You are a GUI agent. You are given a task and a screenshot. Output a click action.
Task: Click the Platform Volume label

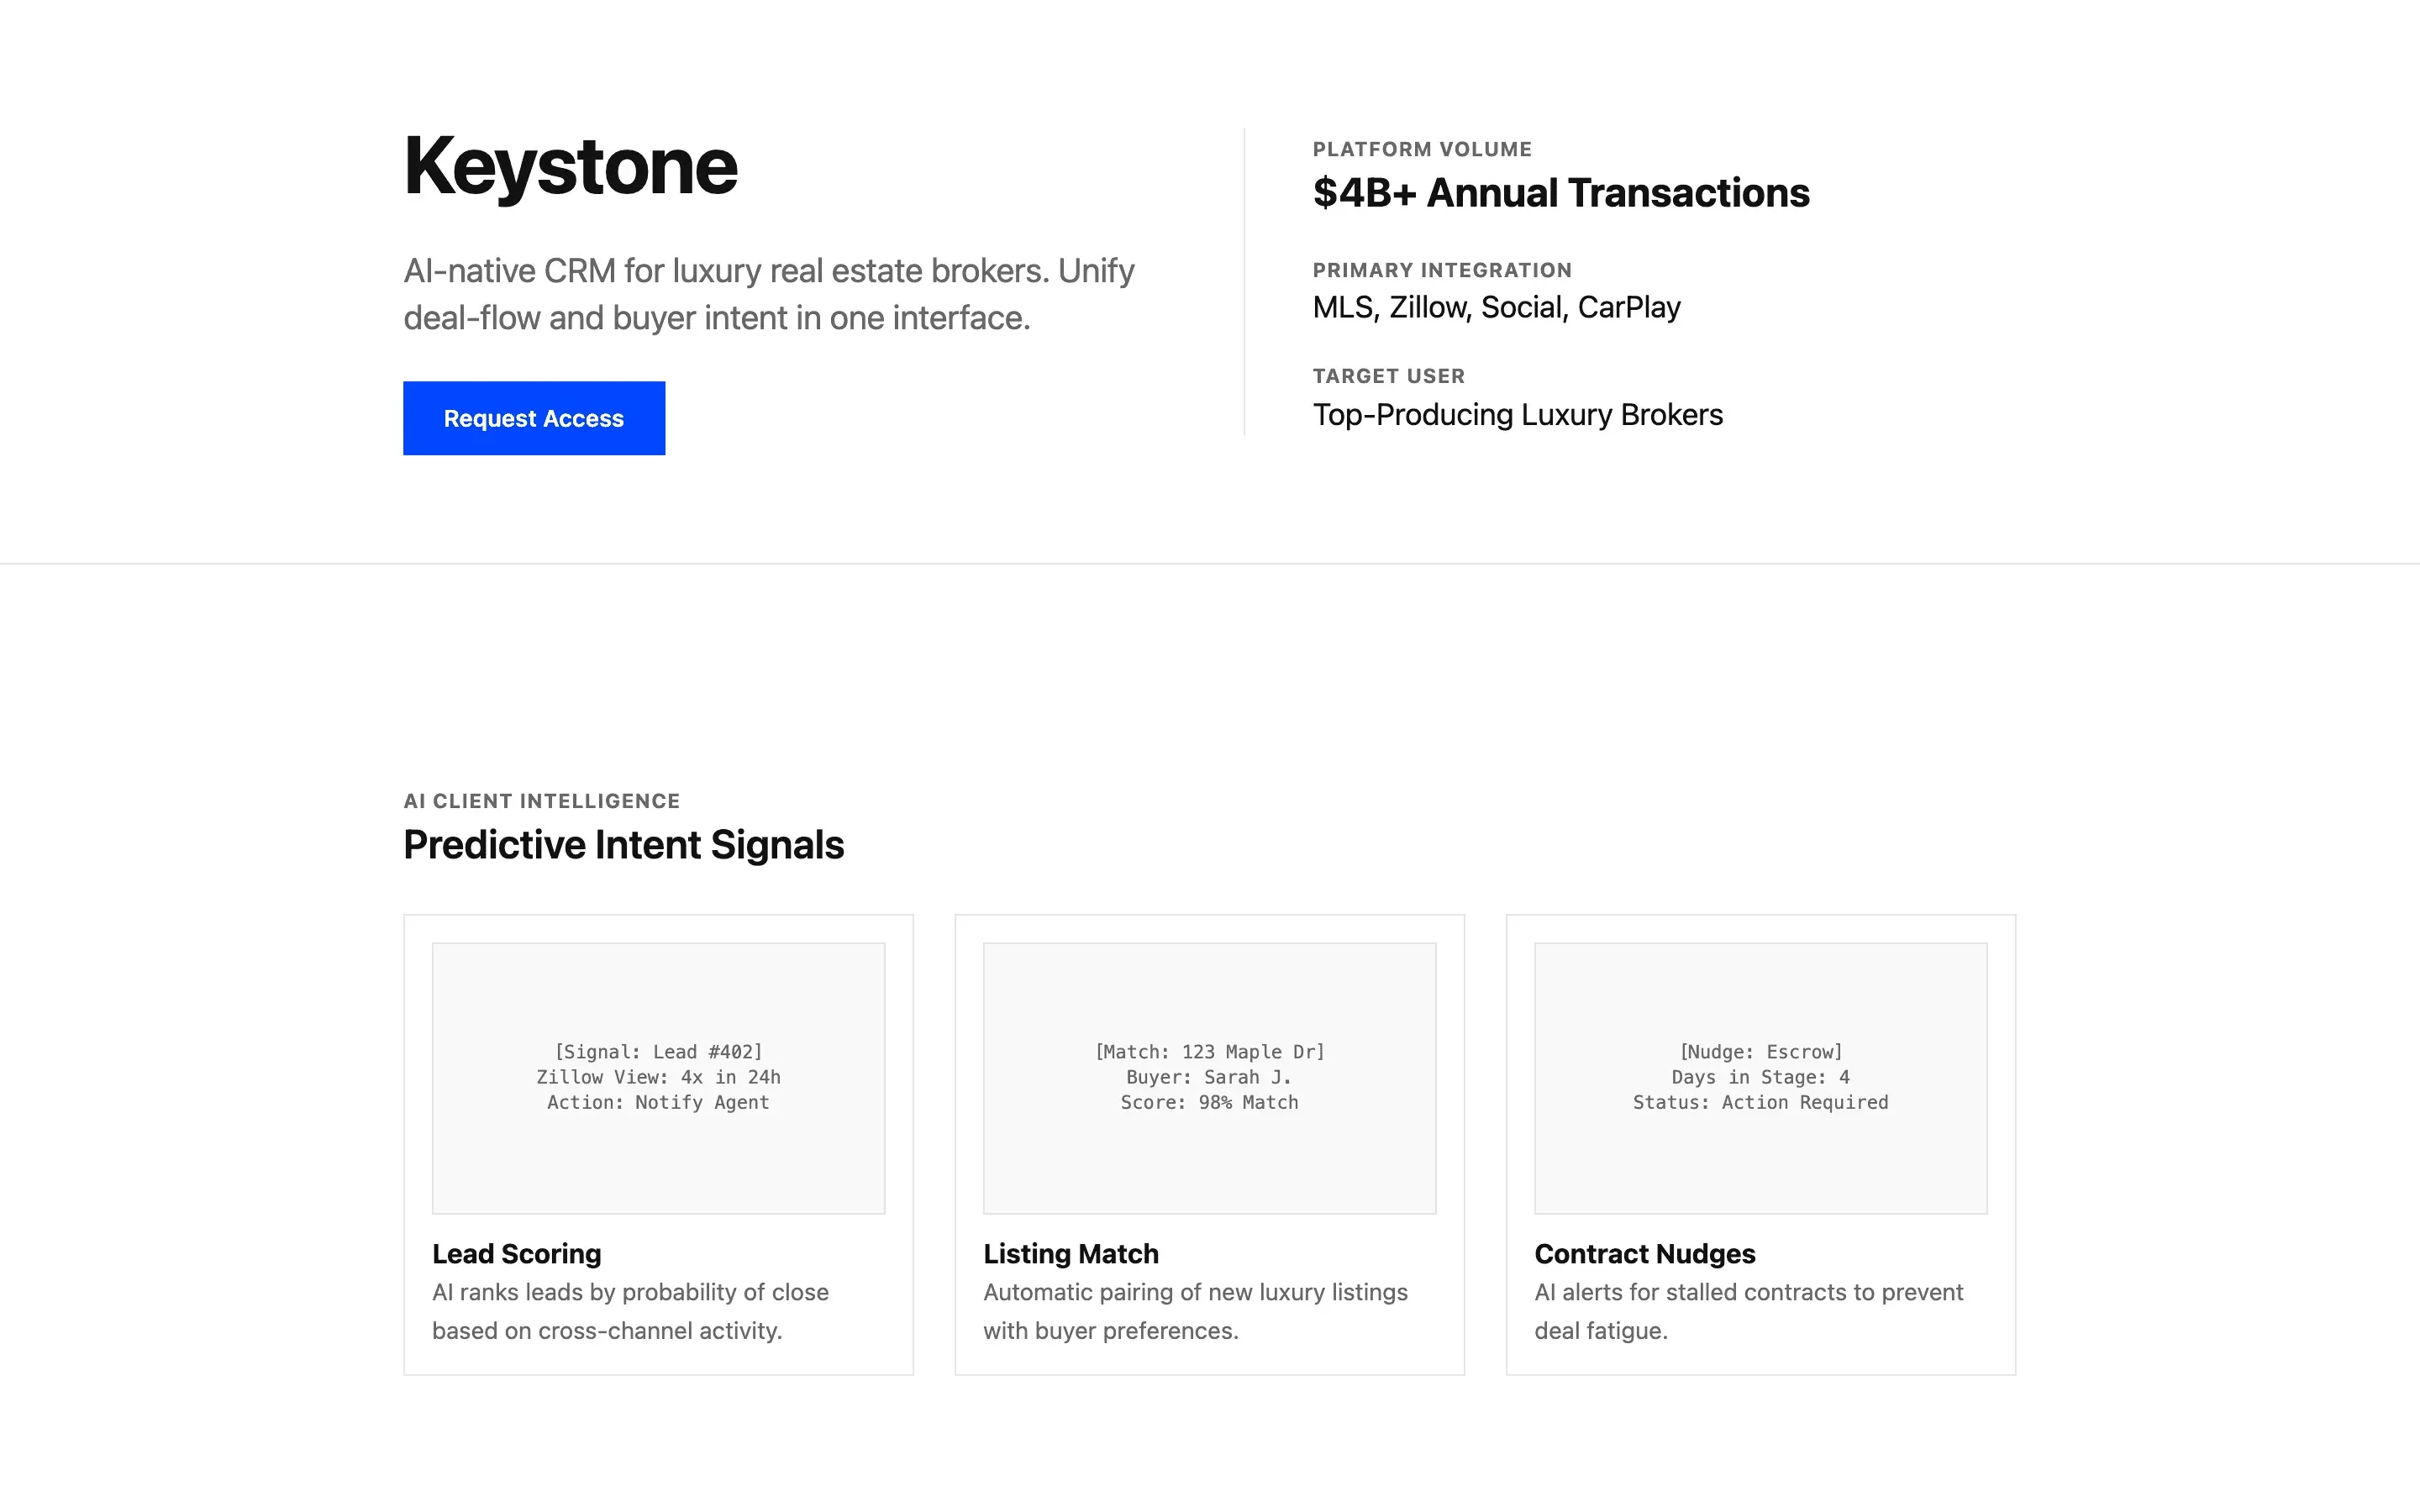click(1421, 149)
